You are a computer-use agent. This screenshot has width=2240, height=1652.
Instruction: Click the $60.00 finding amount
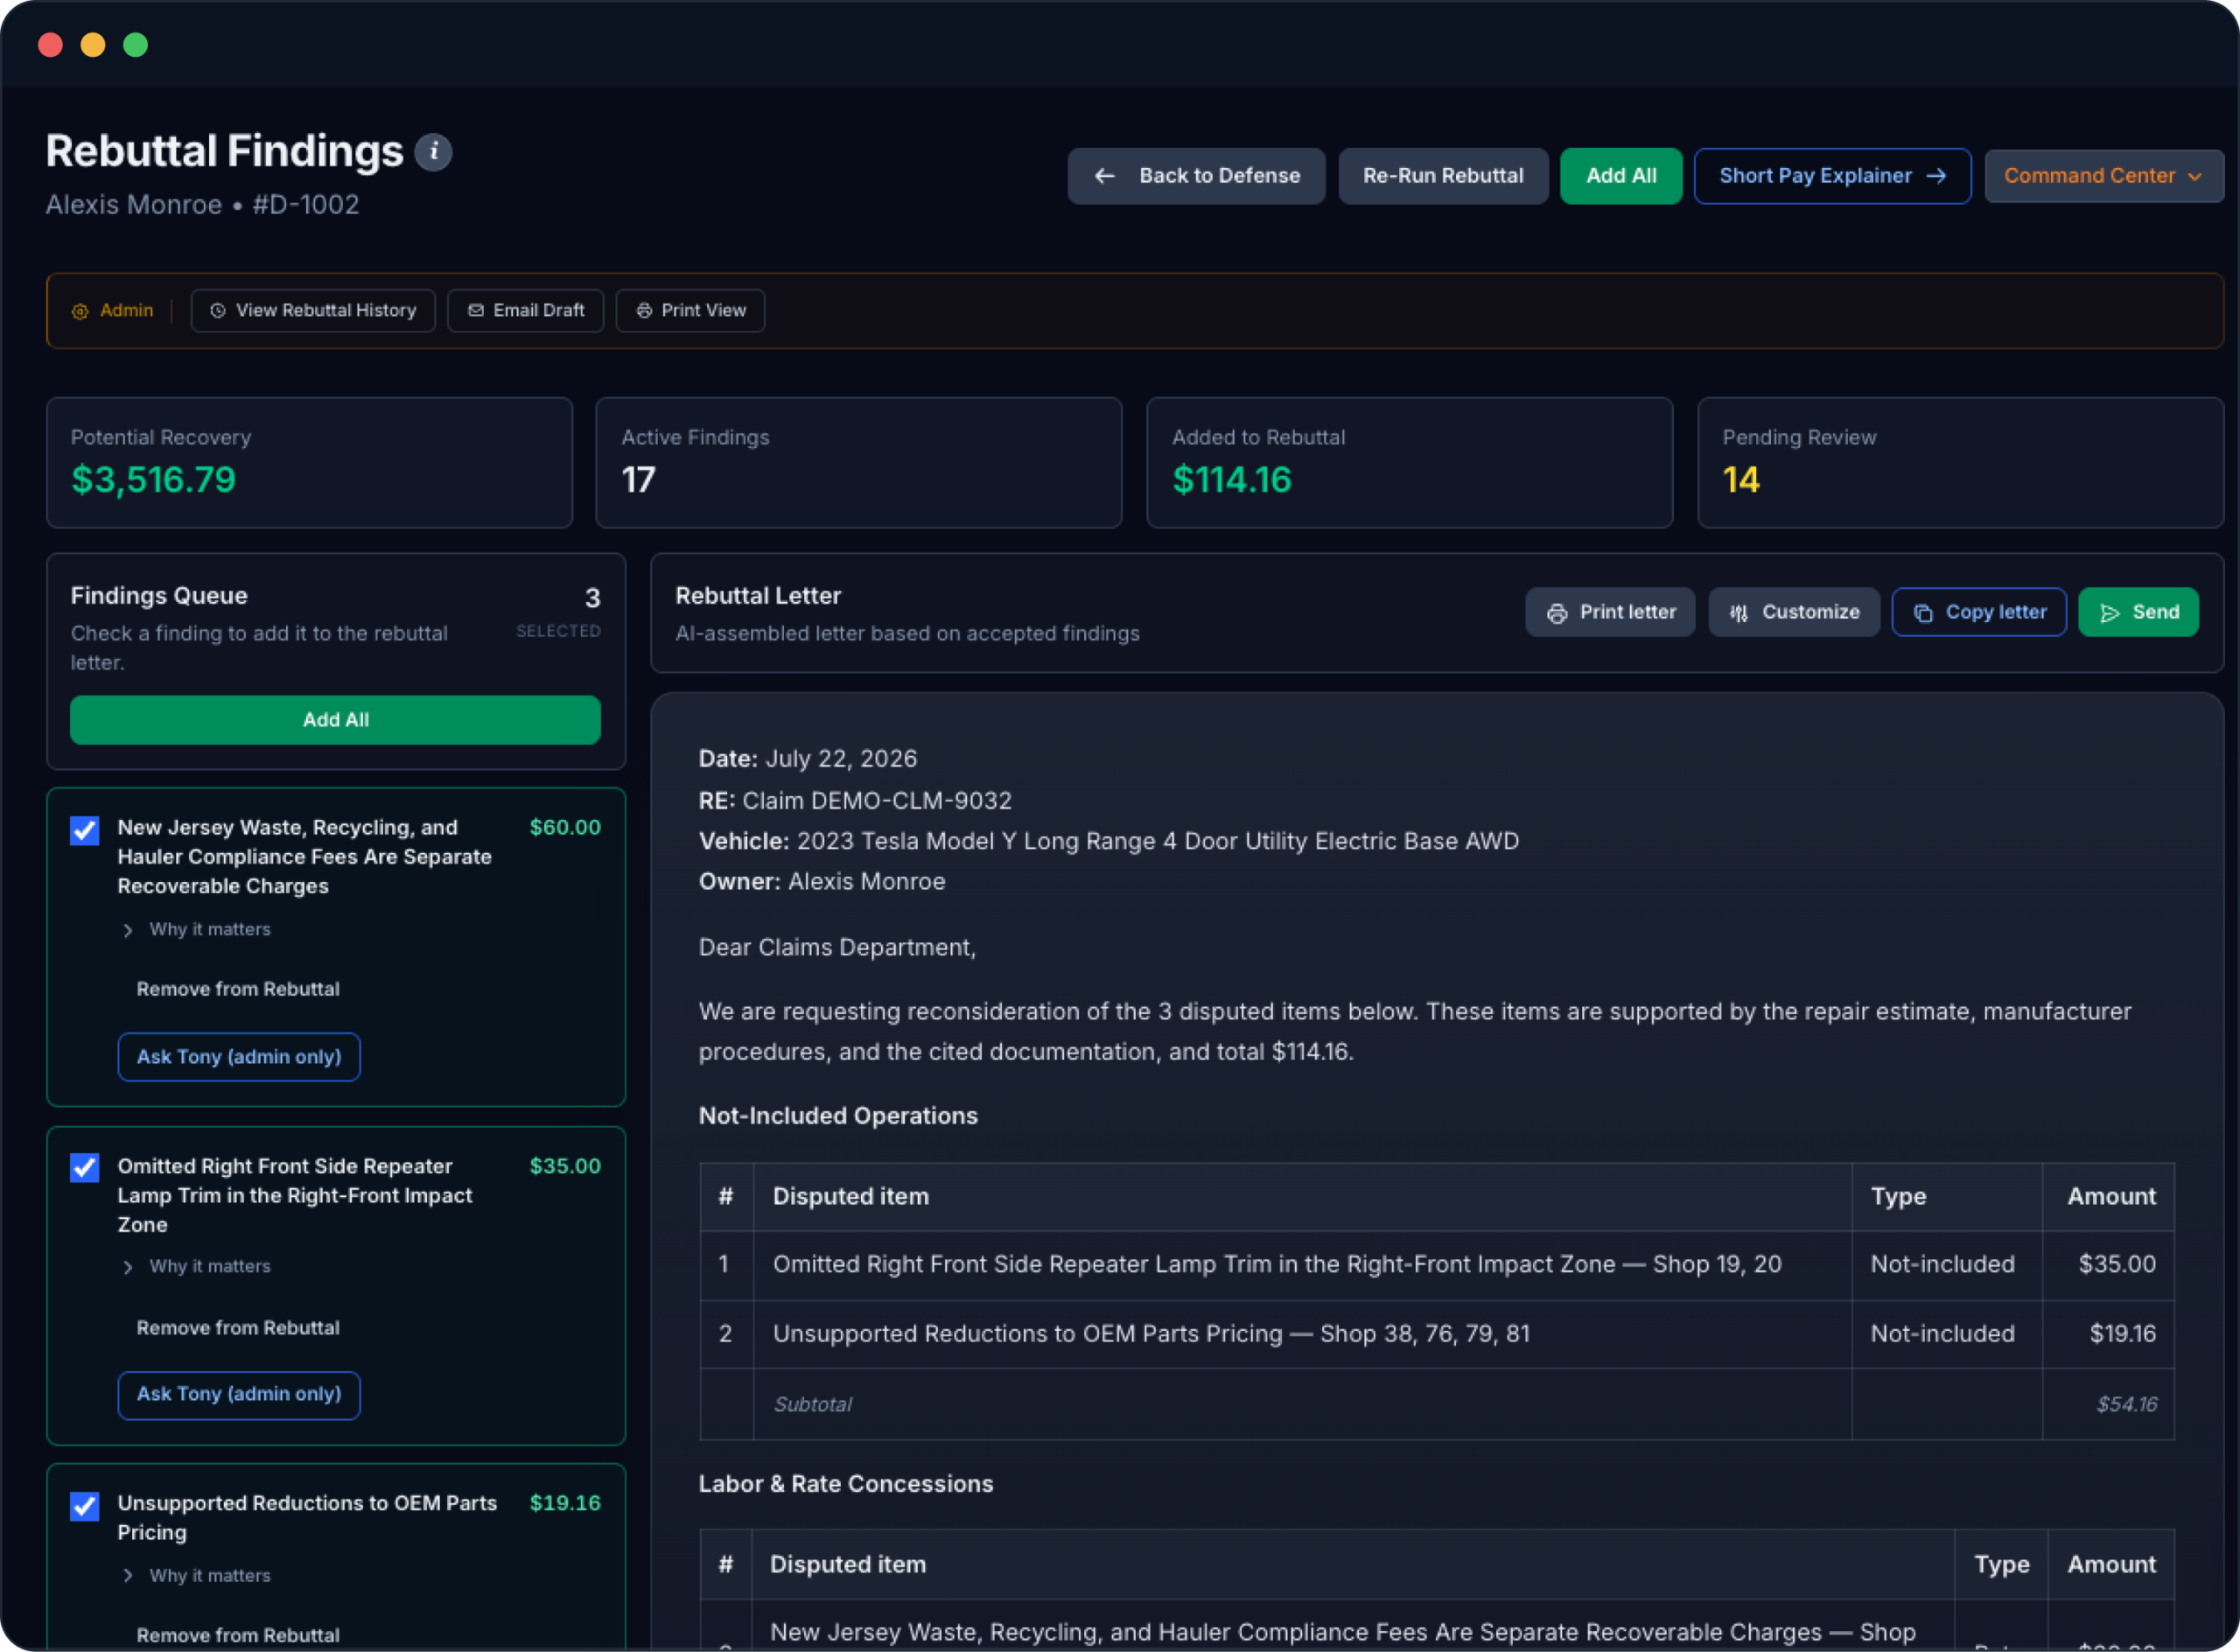click(x=565, y=828)
